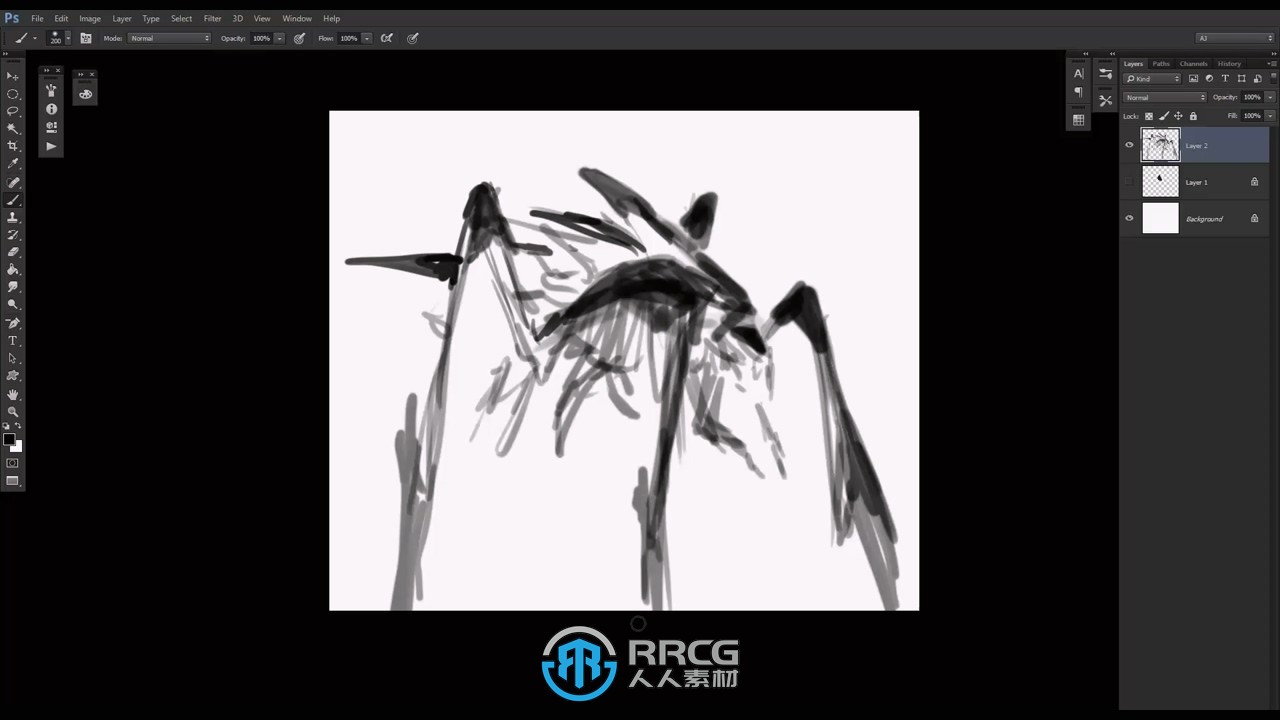Open the Filter menu
The width and height of the screenshot is (1280, 720).
[x=213, y=18]
